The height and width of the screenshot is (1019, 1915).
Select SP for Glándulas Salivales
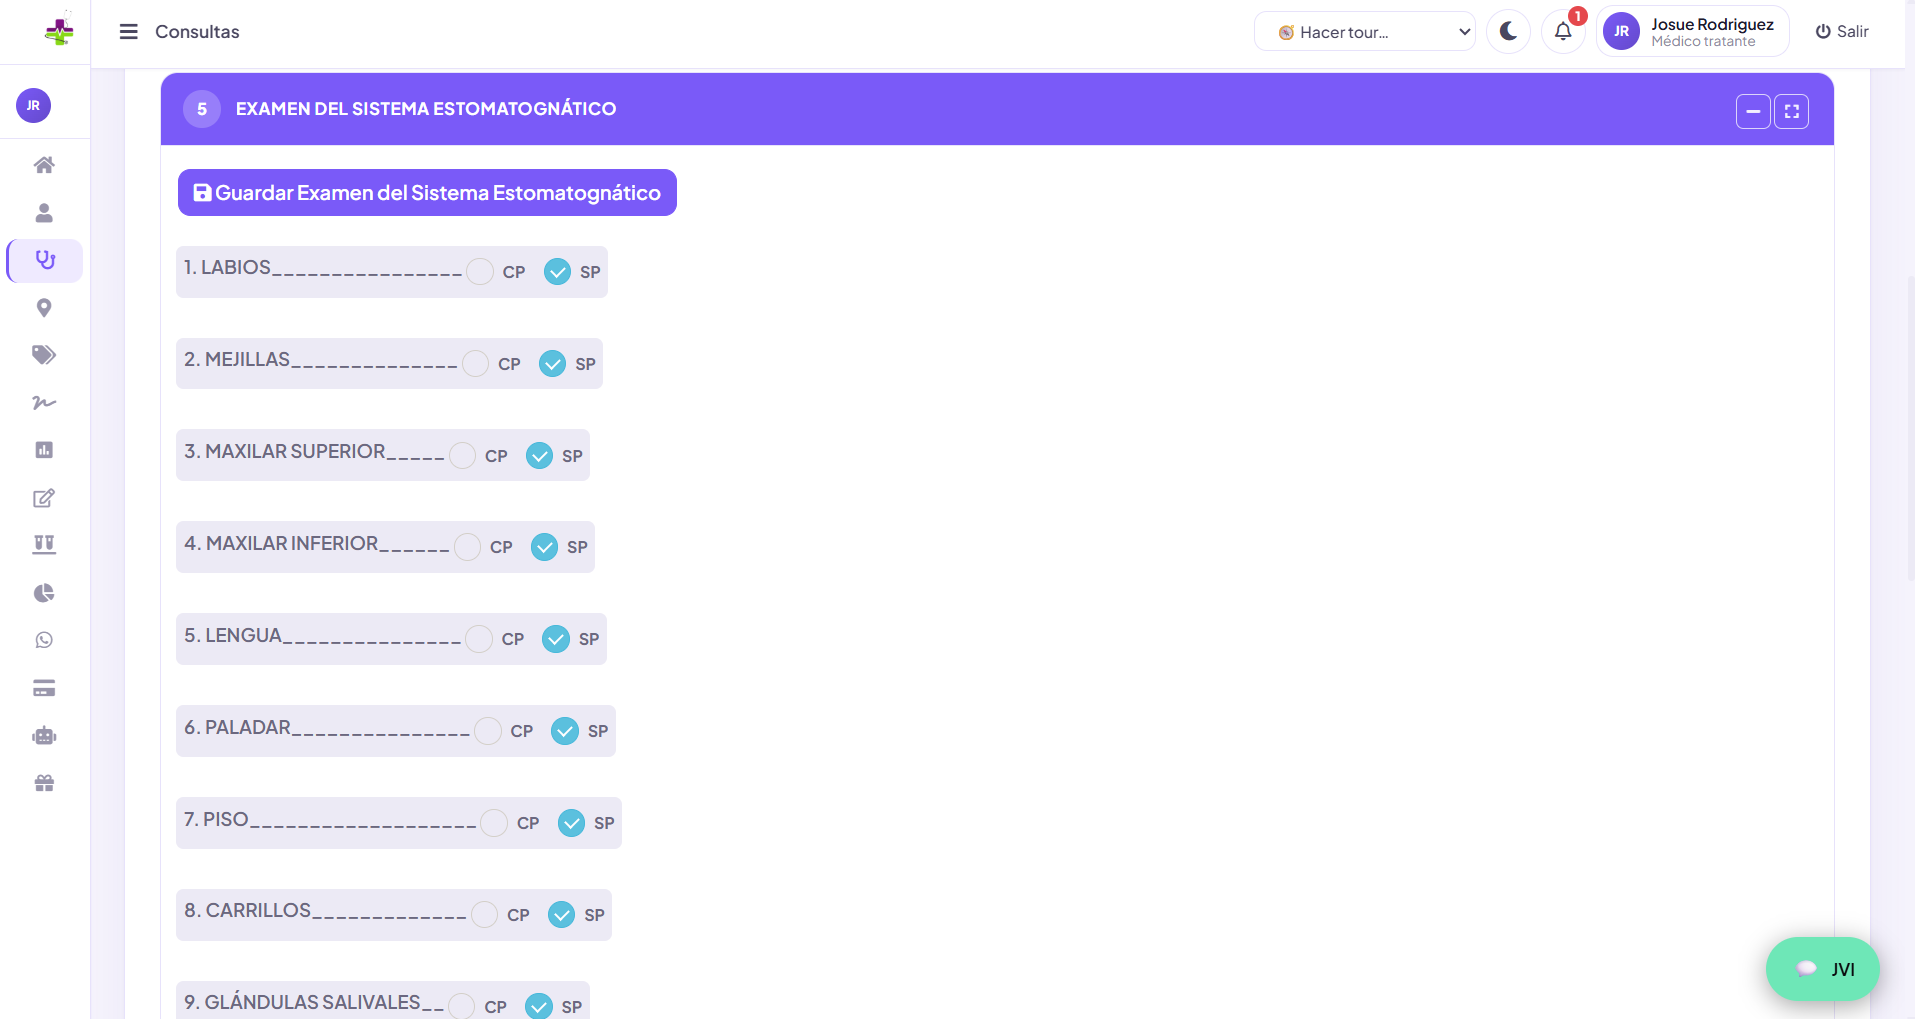539,1006
